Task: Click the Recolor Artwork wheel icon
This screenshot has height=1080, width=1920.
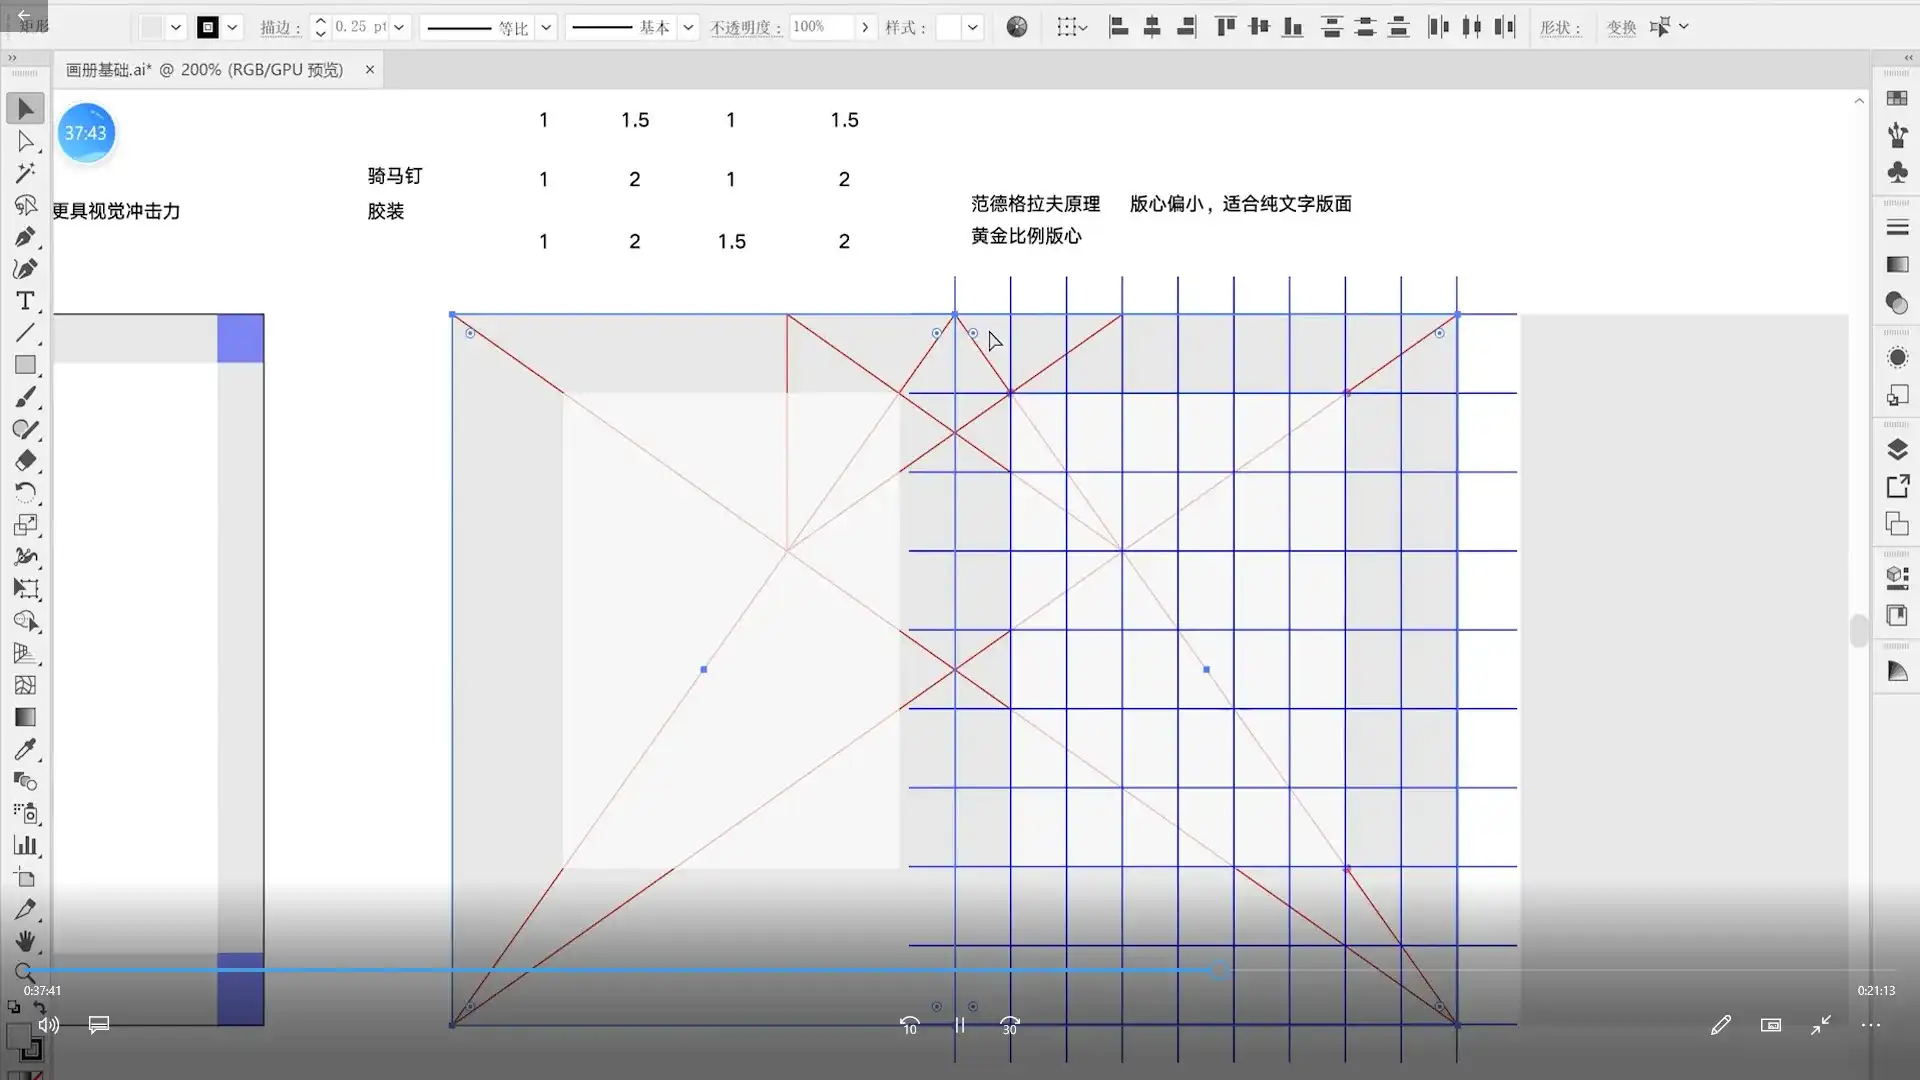Action: click(x=1016, y=27)
